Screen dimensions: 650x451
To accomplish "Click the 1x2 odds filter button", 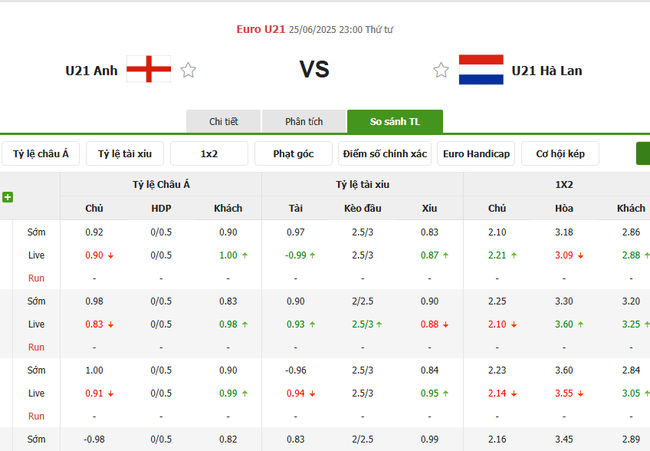I will pyautogui.click(x=209, y=154).
